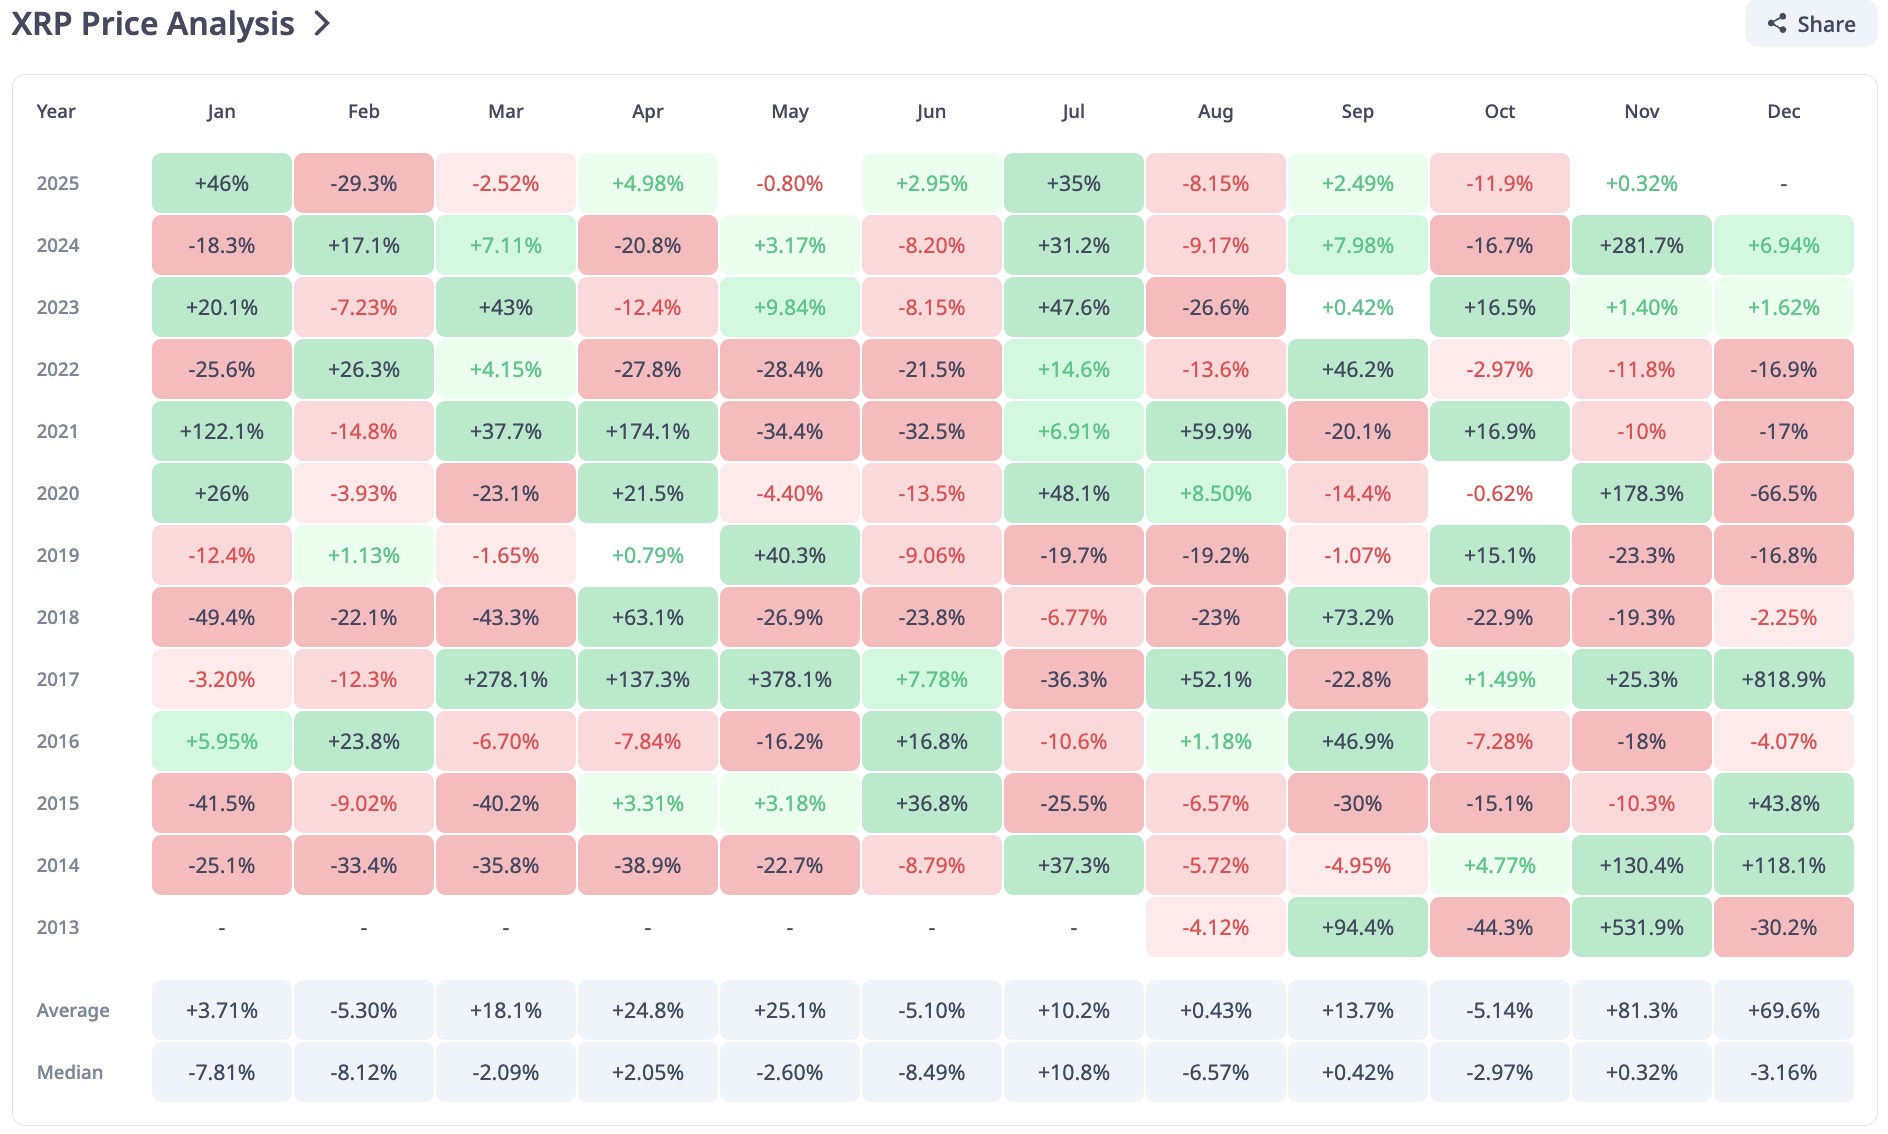Expand the chevron next to XRP Price Analysis

pyautogui.click(x=322, y=24)
